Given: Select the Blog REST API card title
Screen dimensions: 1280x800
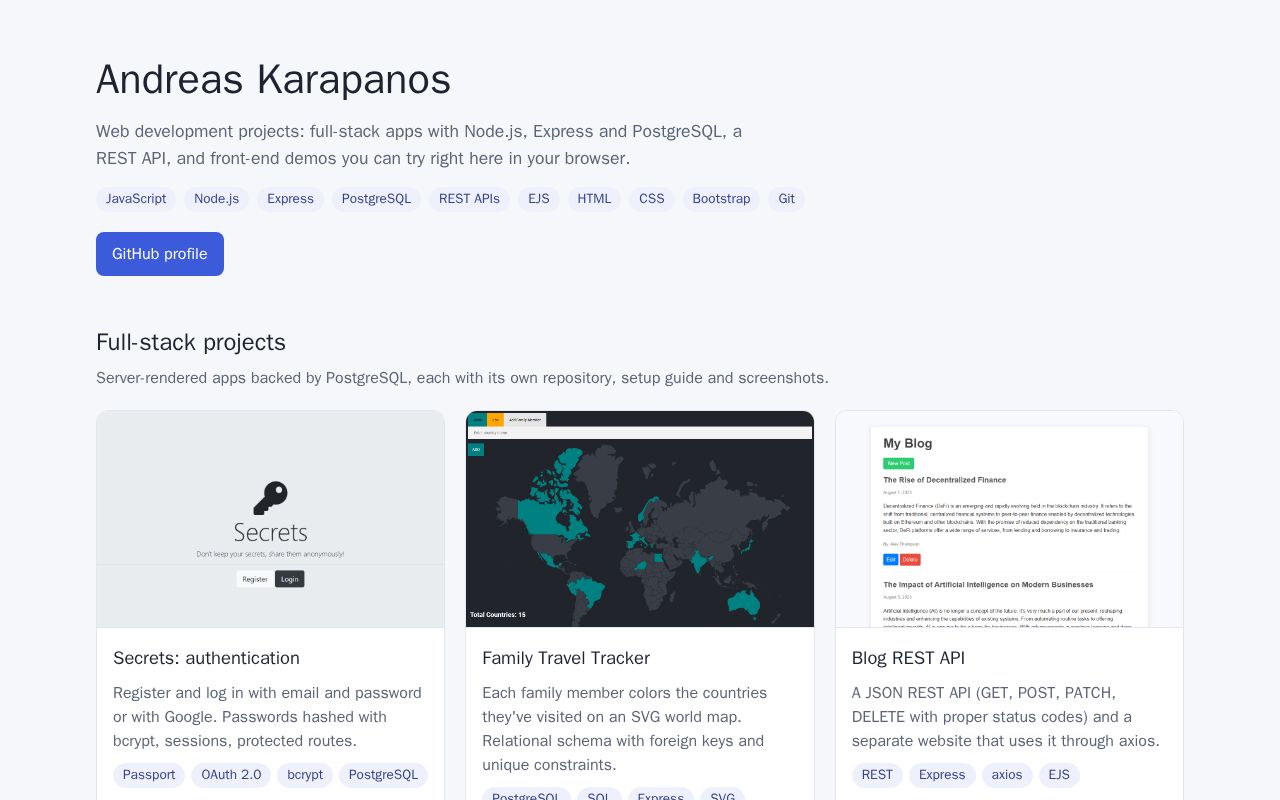Looking at the screenshot, I should 908,658.
